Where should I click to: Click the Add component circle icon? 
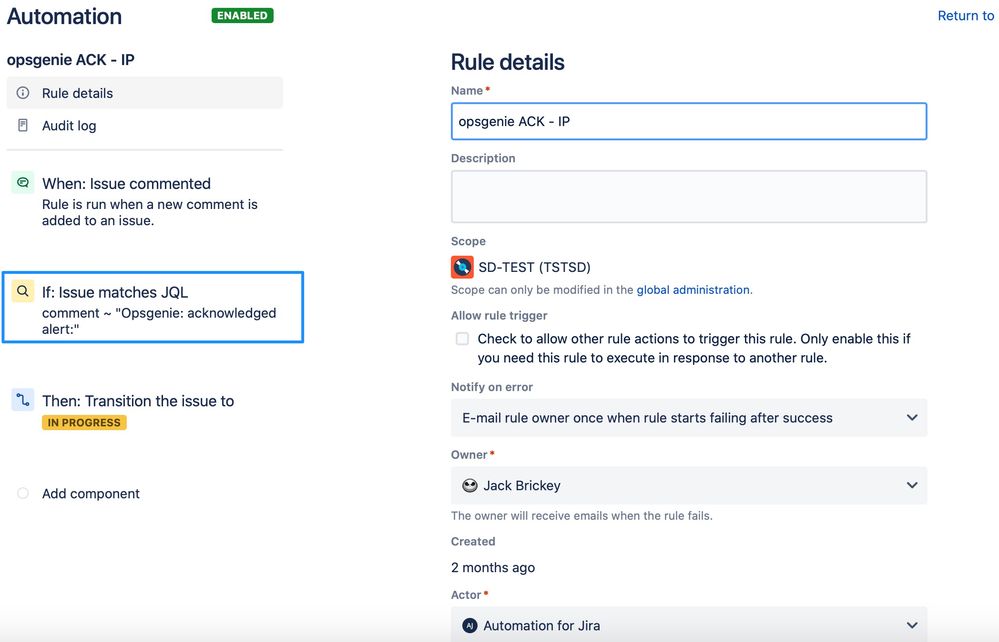(23, 493)
